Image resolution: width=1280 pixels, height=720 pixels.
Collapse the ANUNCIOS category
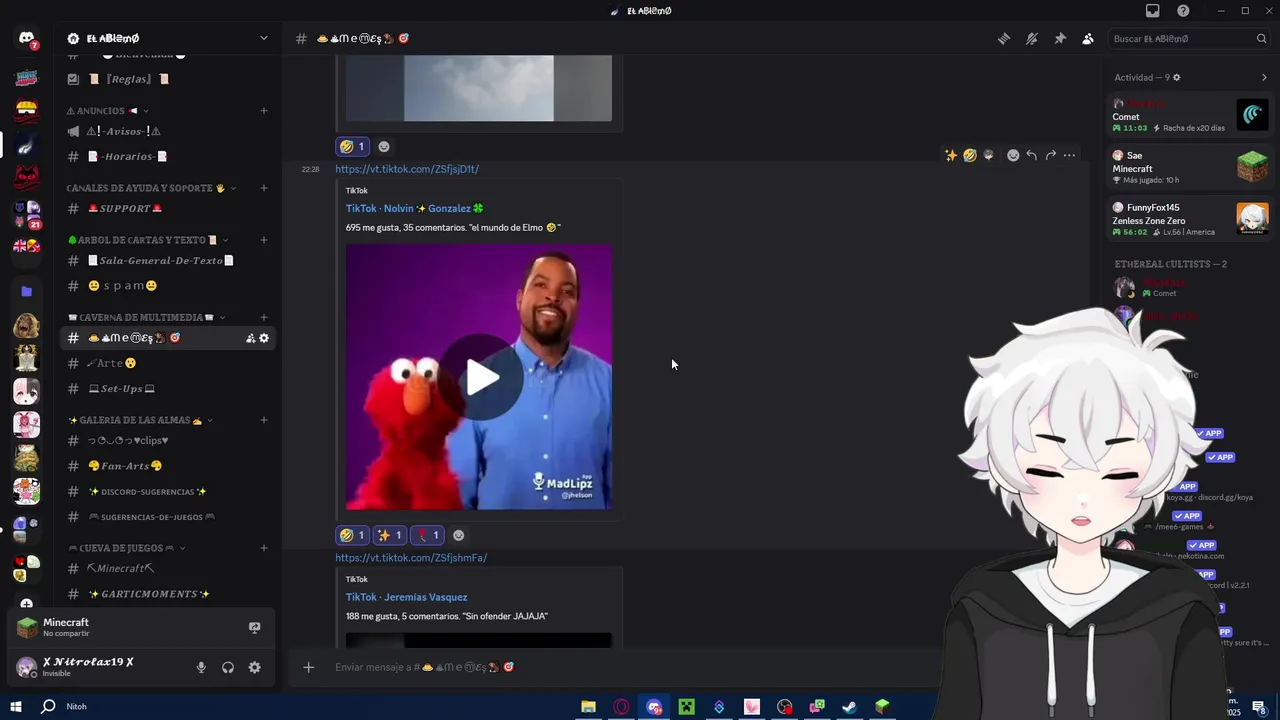(108, 111)
